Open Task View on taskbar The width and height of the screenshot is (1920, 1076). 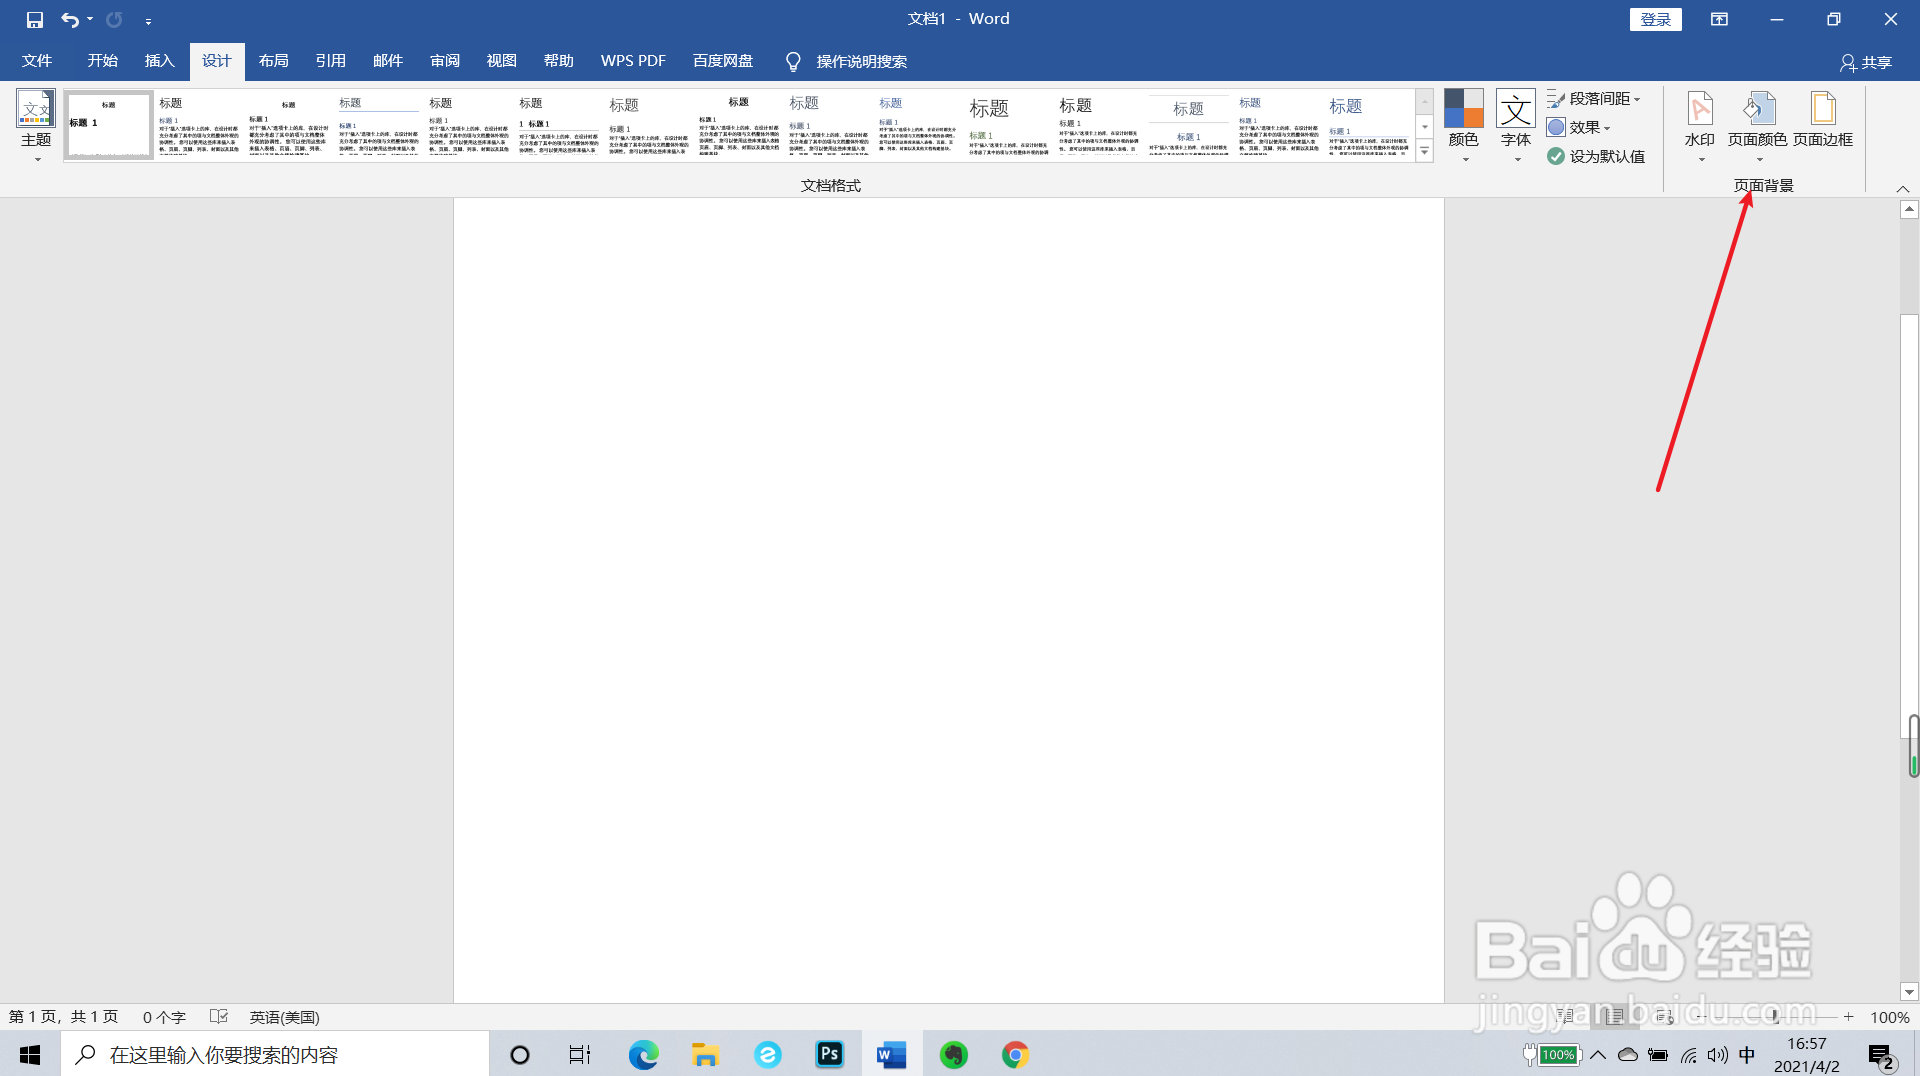[580, 1054]
